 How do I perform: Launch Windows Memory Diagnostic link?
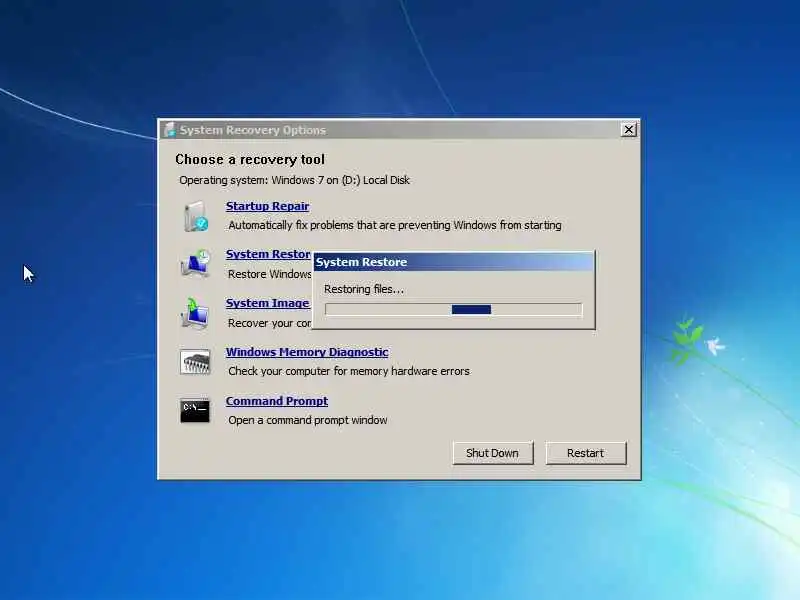coord(307,352)
